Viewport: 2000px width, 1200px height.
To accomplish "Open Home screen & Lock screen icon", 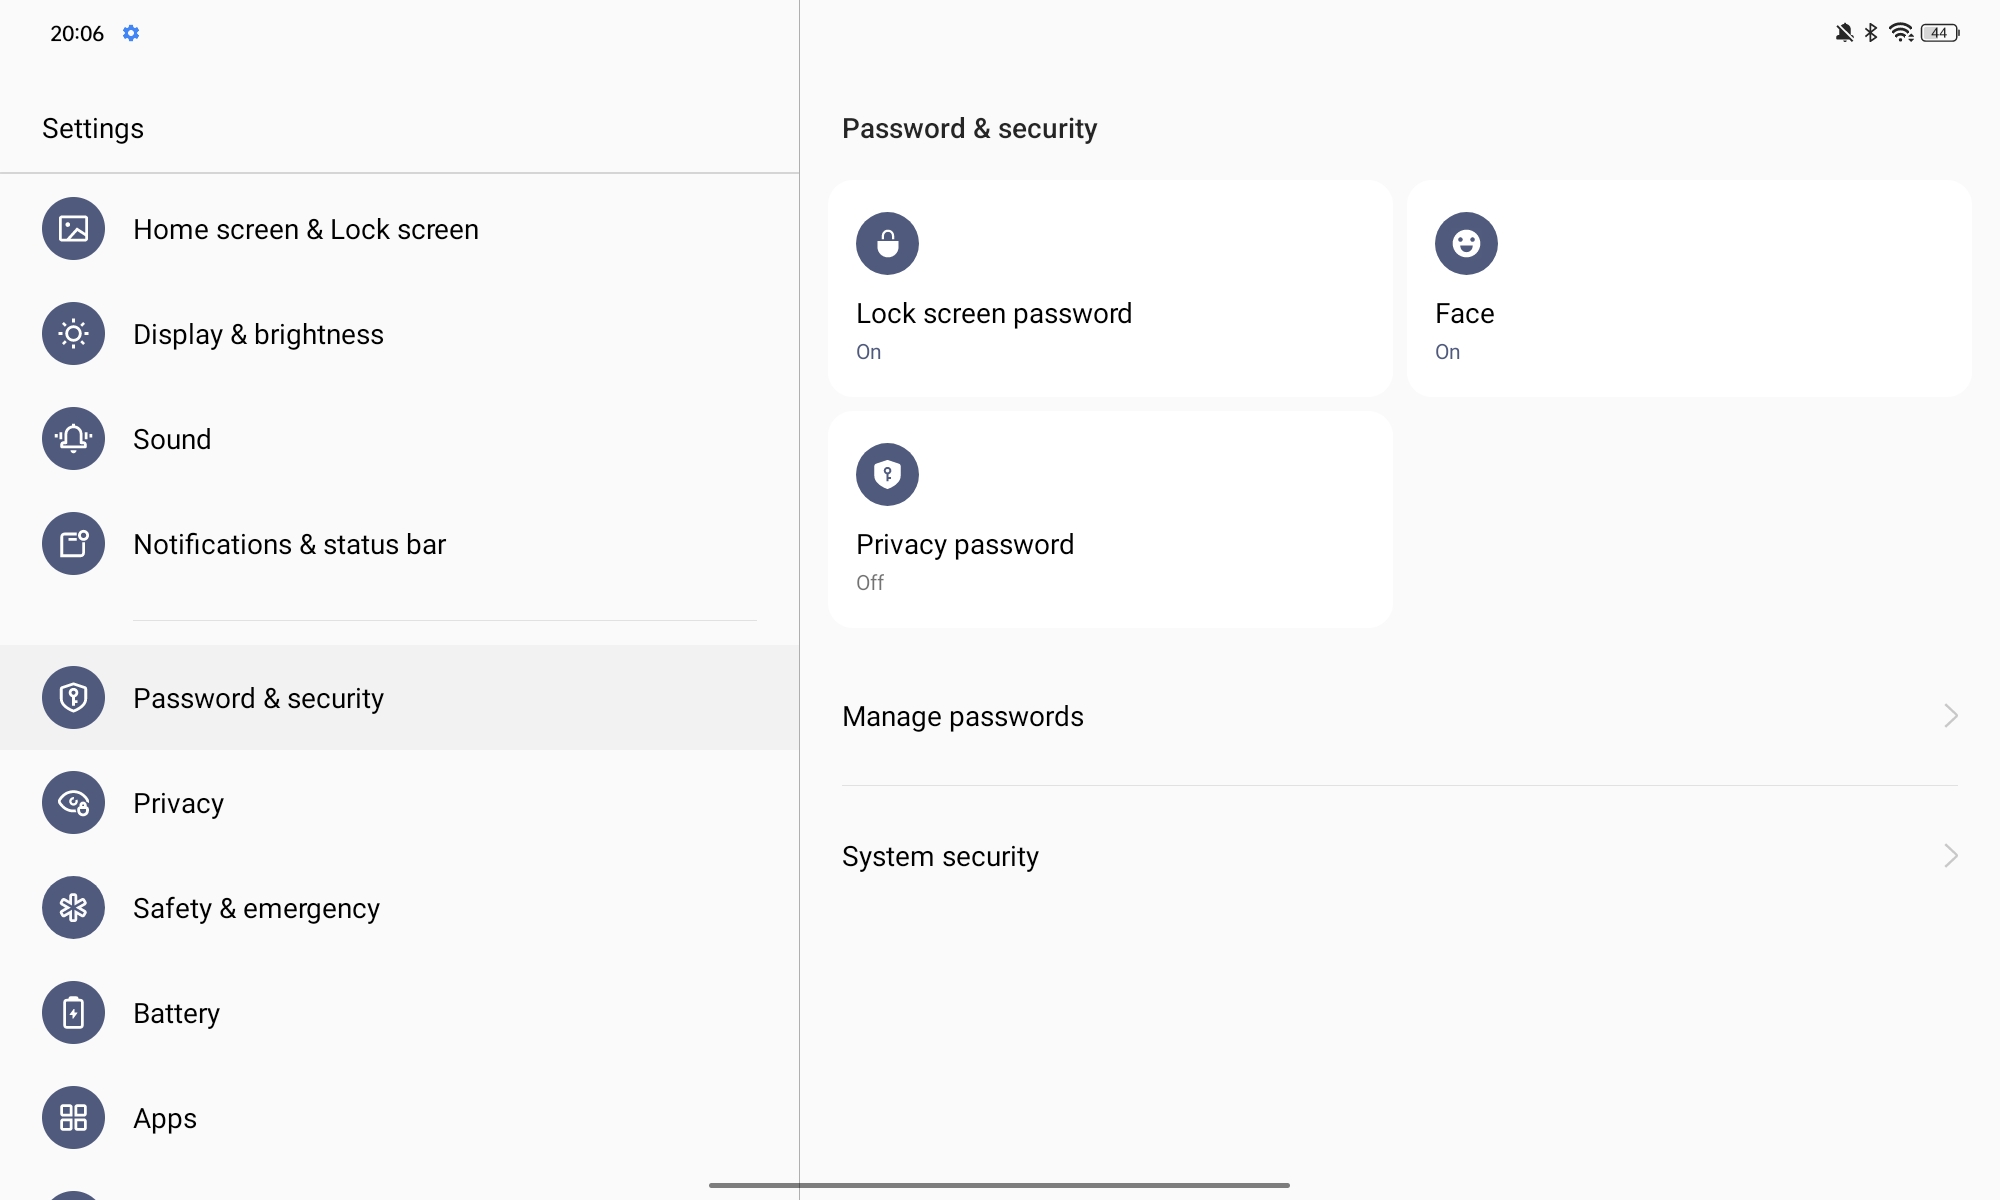I will click(x=73, y=229).
